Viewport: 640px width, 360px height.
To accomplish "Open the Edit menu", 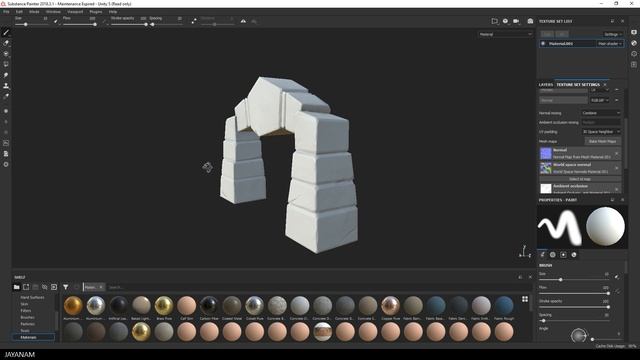I will point(19,12).
